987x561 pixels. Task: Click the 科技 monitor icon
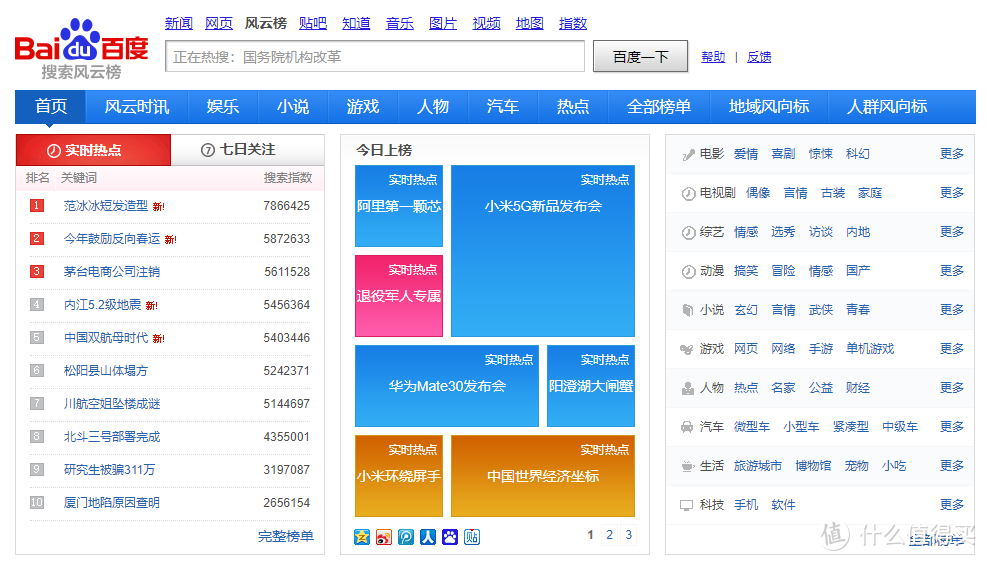click(x=687, y=505)
